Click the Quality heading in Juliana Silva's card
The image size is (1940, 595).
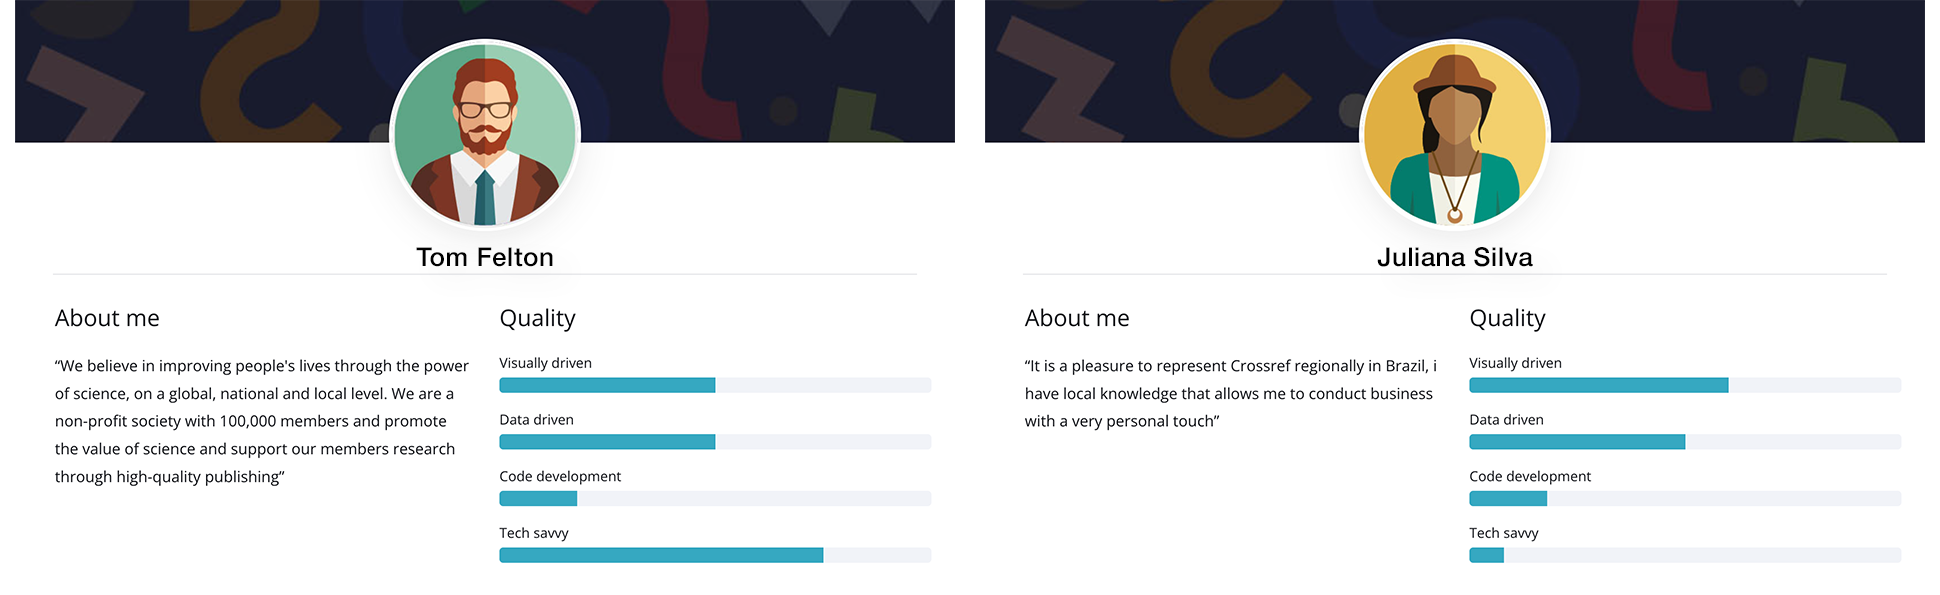click(1507, 318)
